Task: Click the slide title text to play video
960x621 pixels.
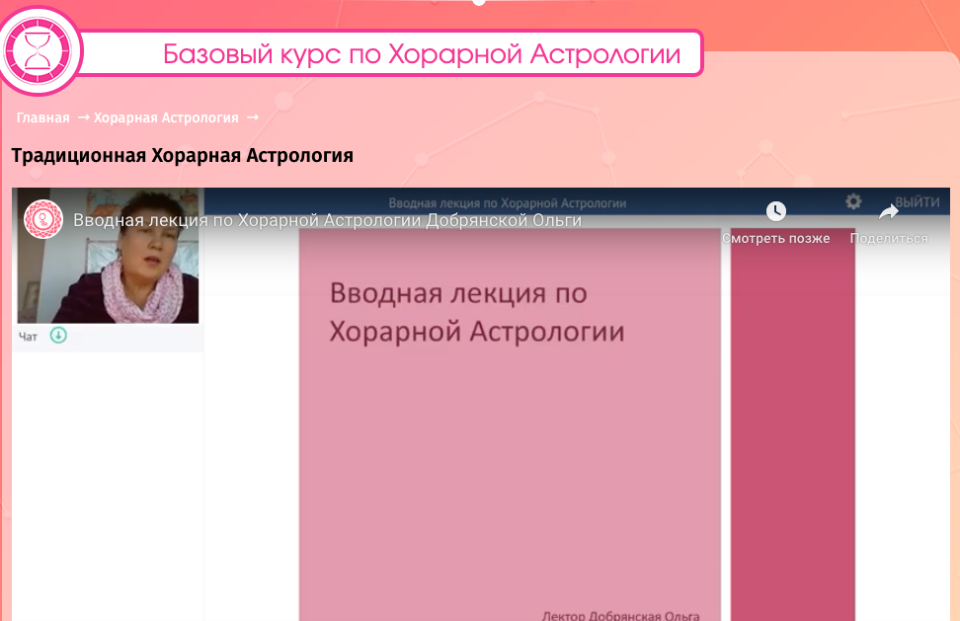Action: point(476,313)
